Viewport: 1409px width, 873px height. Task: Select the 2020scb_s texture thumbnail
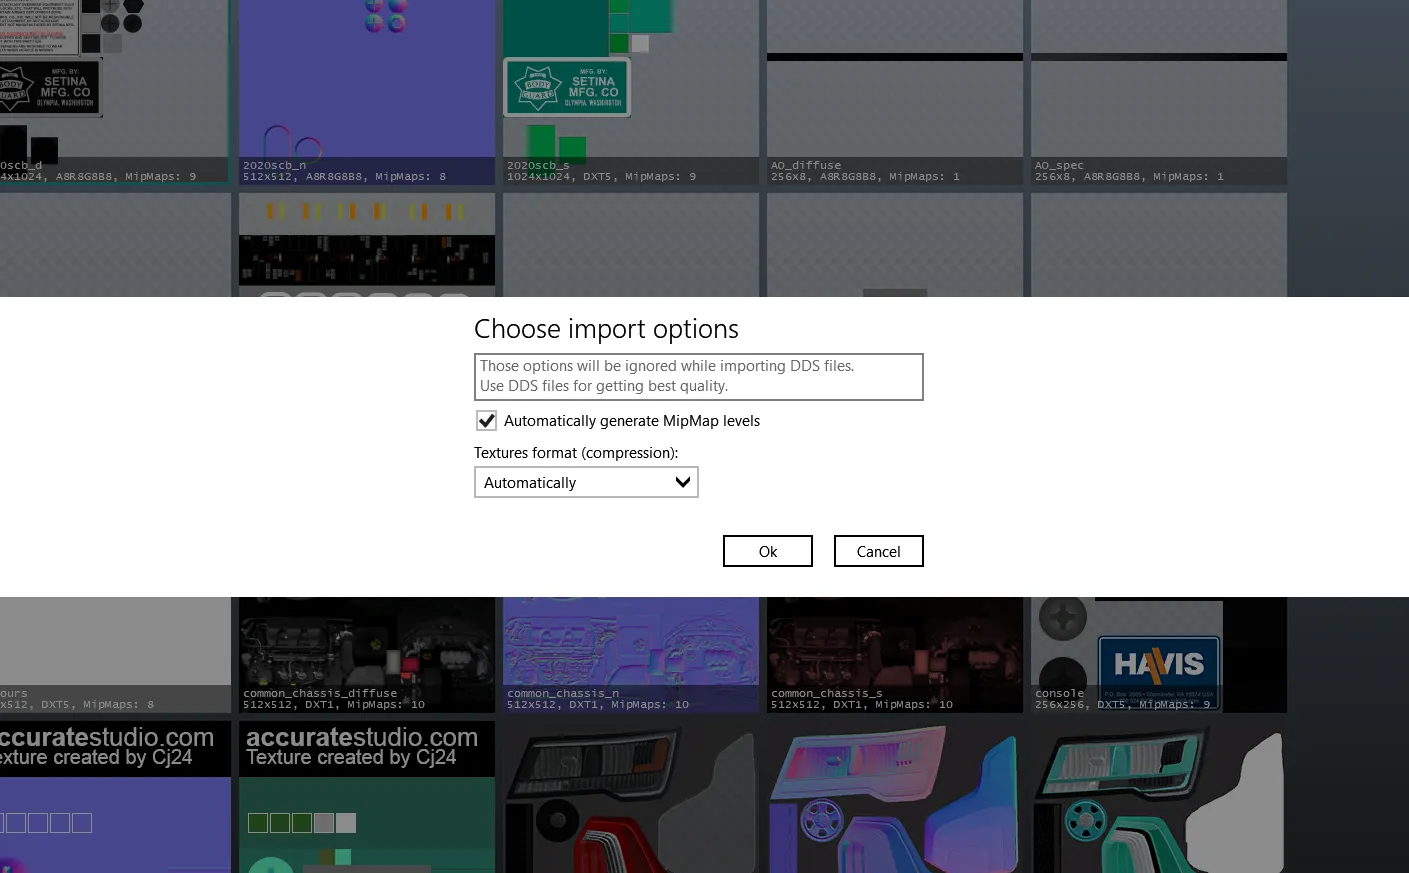coord(630,90)
